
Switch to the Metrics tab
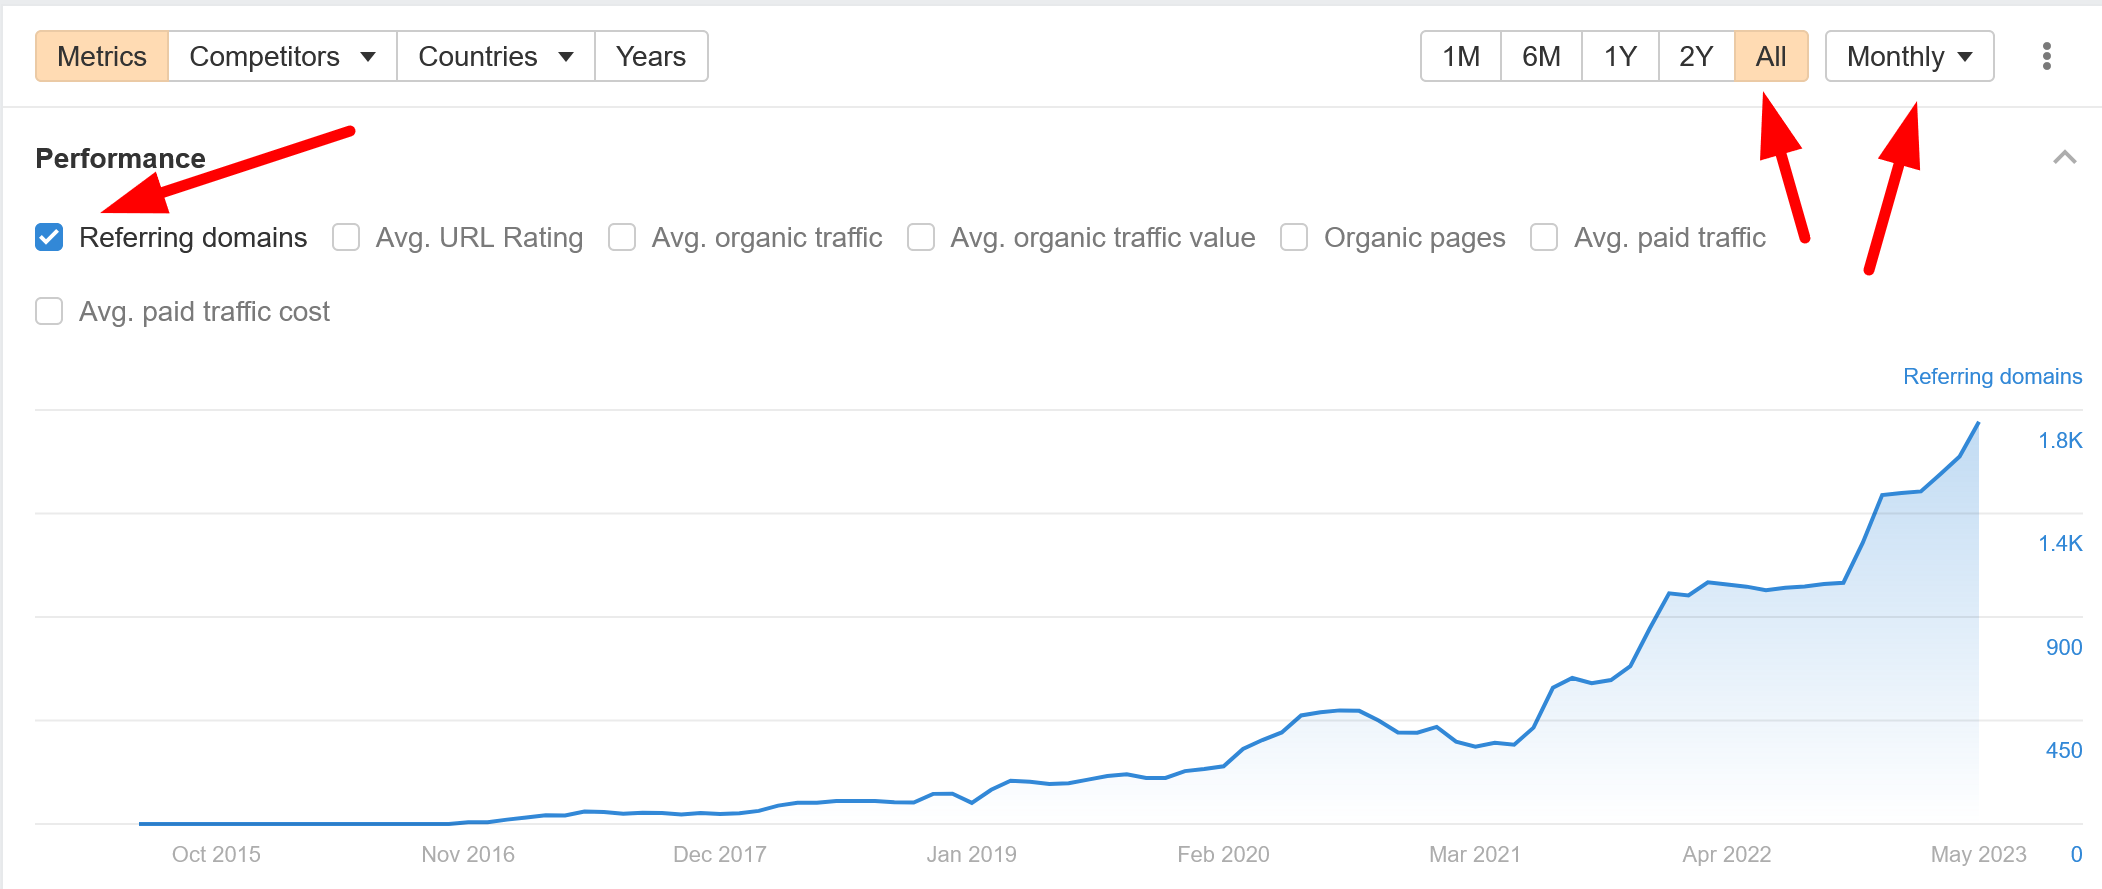click(x=102, y=56)
